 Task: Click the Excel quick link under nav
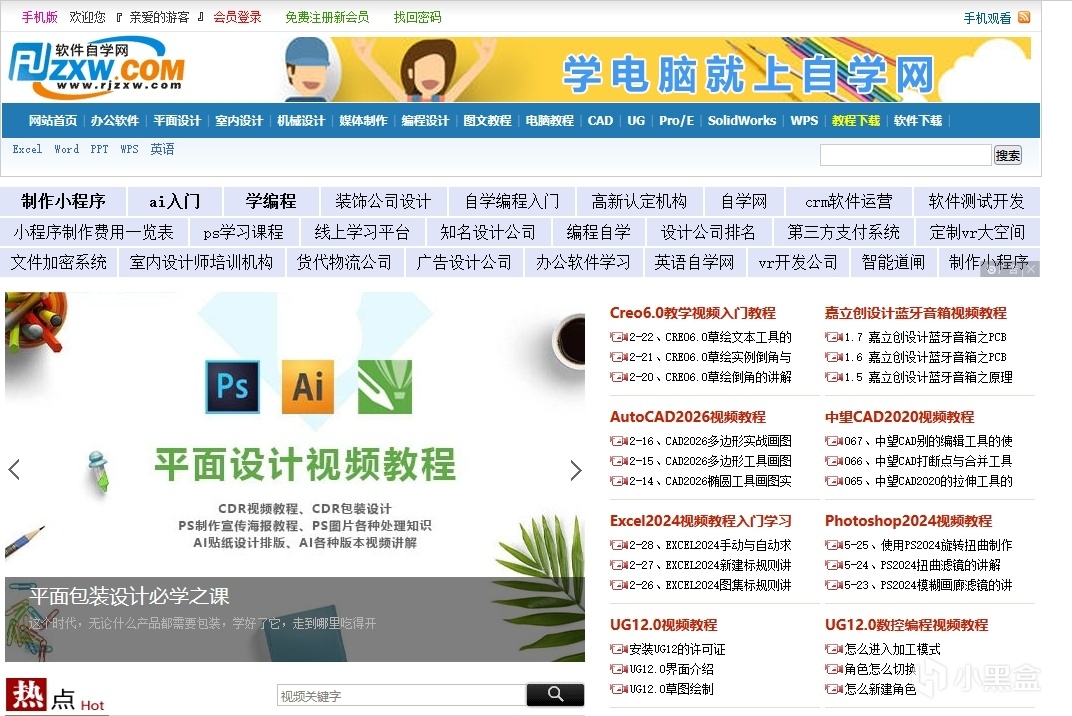[x=27, y=149]
